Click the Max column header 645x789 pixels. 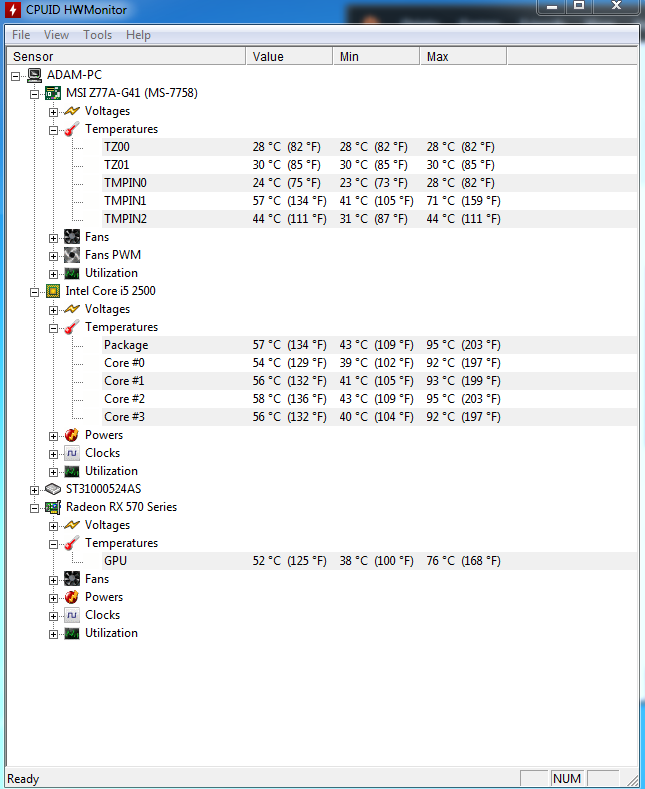click(x=463, y=56)
